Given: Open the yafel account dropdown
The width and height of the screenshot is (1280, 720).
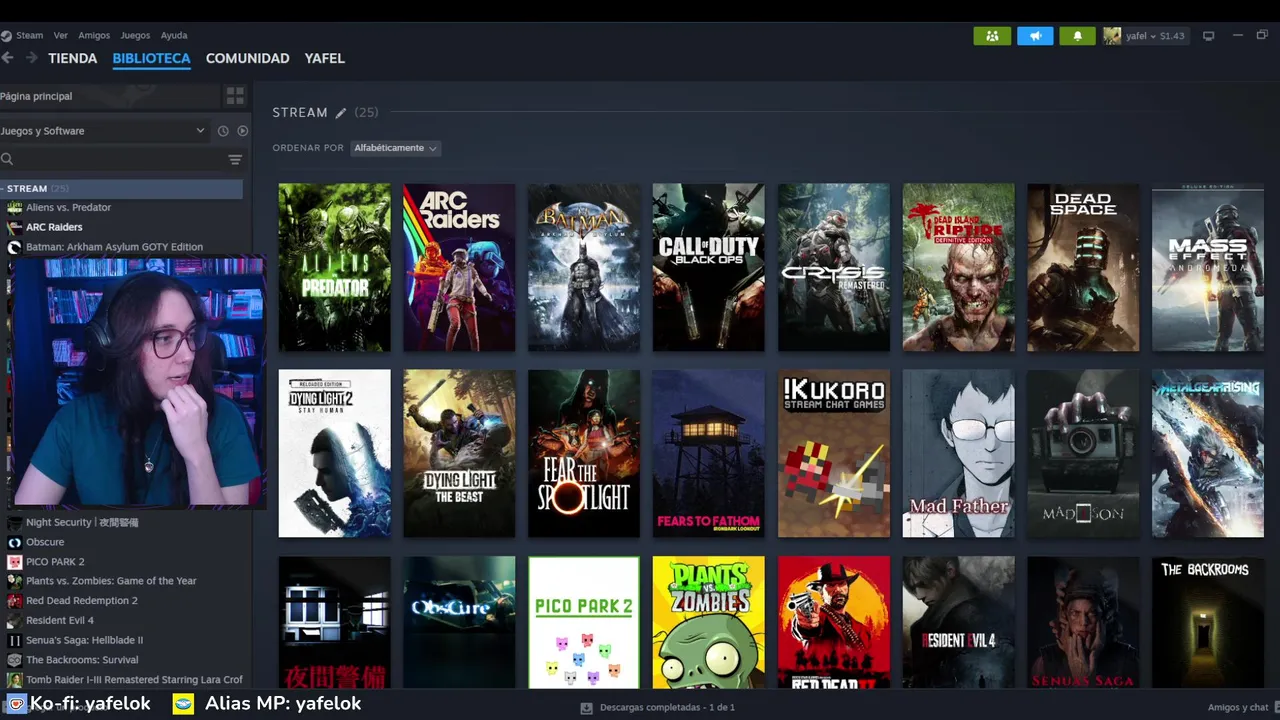Looking at the screenshot, I should coord(1155,36).
